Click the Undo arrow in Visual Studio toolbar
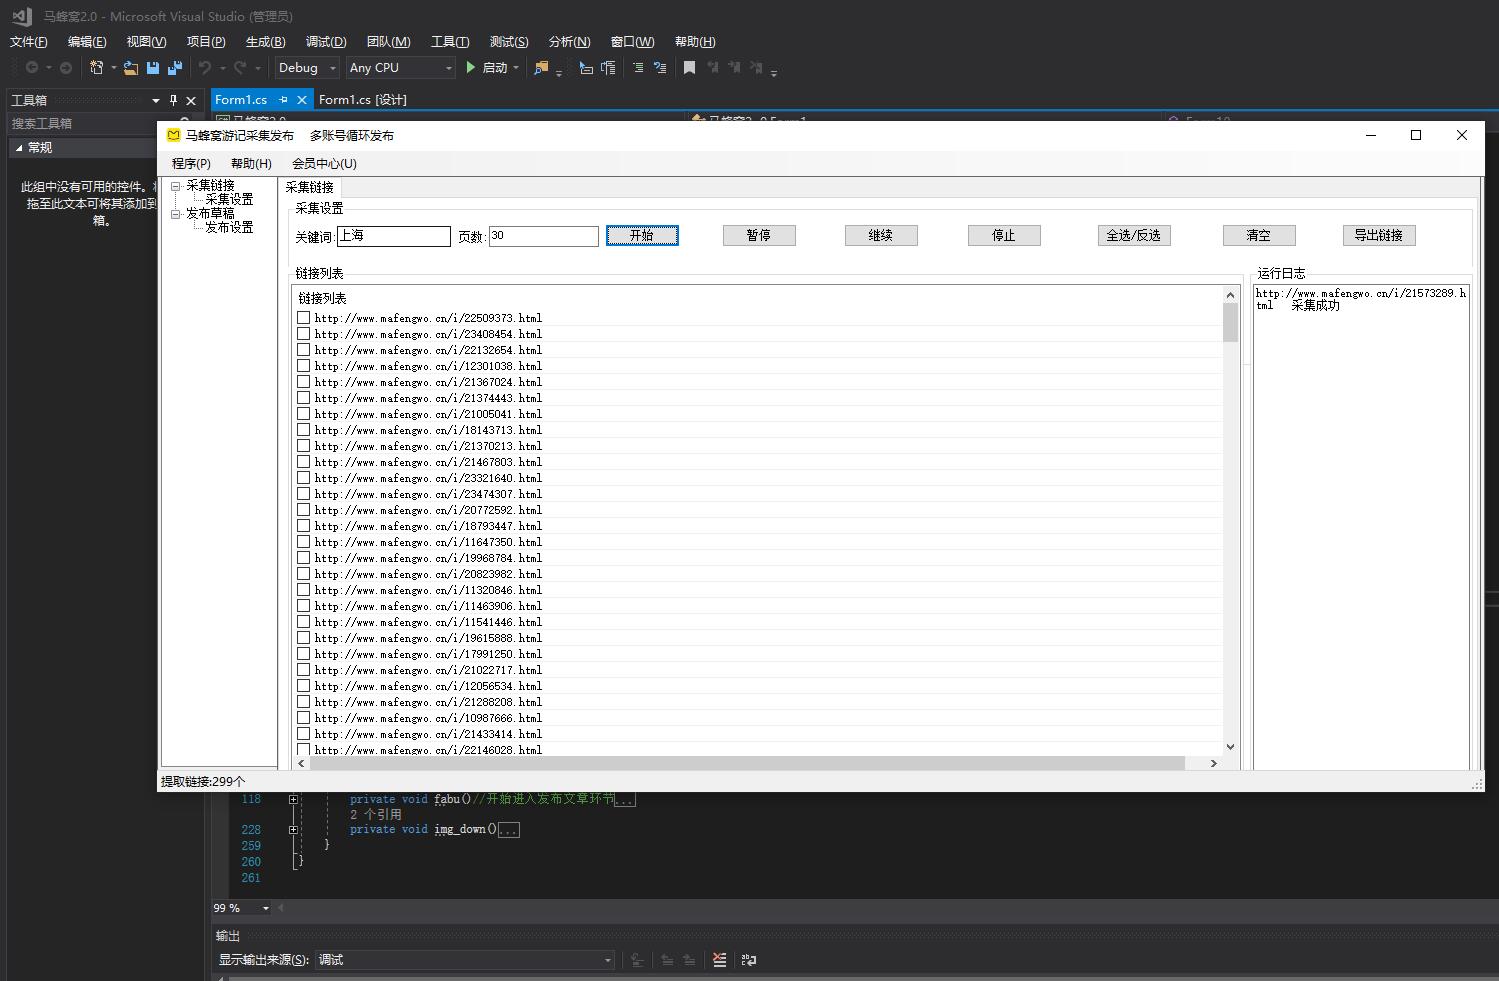1499x981 pixels. pos(204,67)
